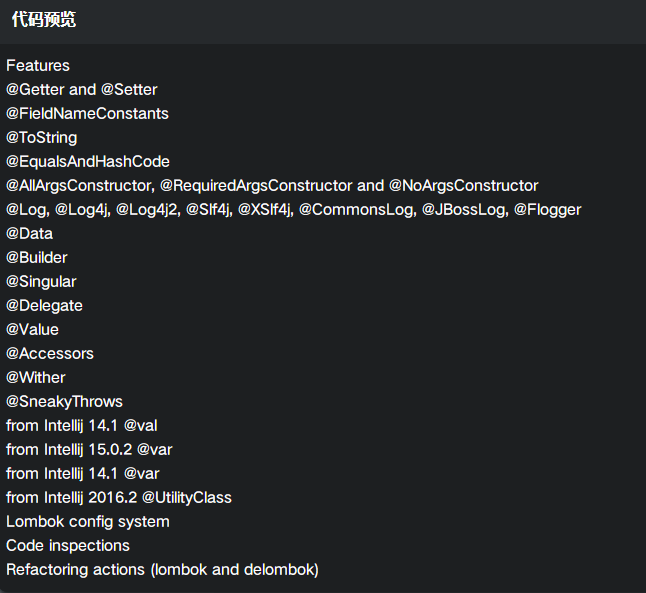This screenshot has height=593, width=646.
Task: Click the Intellij 15.0.2 @var line
Action: 89,450
